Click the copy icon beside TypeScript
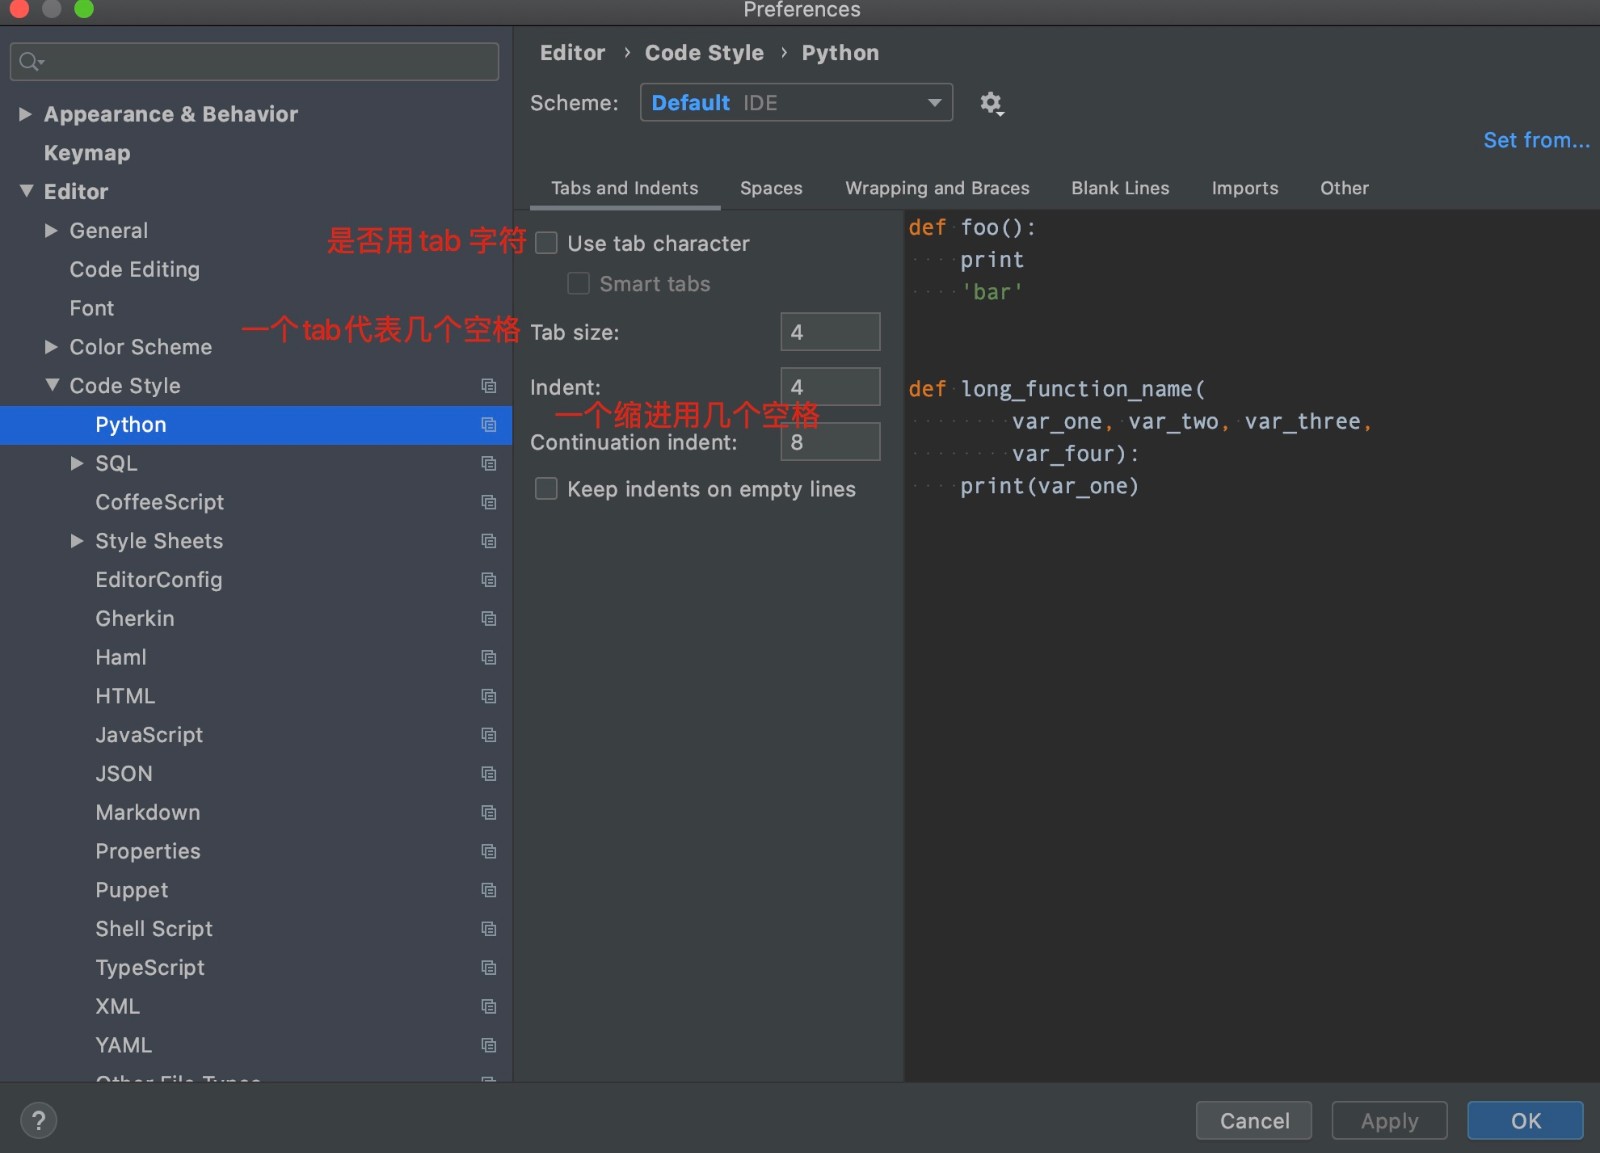The image size is (1600, 1153). [x=488, y=968]
